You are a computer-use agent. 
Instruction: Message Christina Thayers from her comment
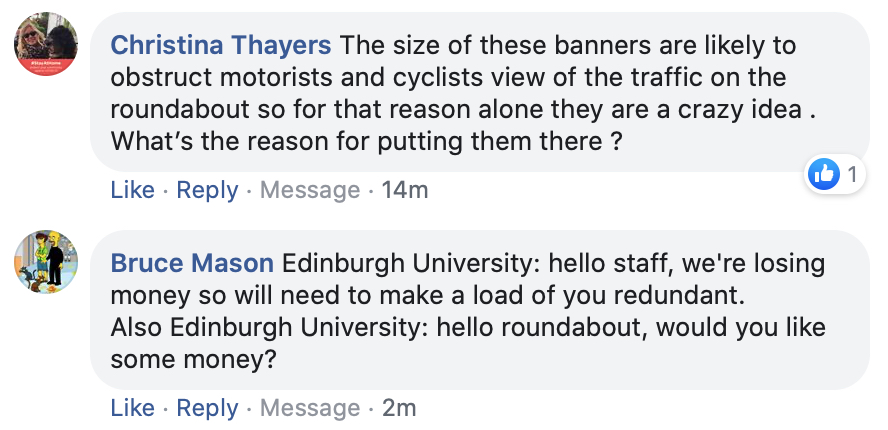(310, 190)
